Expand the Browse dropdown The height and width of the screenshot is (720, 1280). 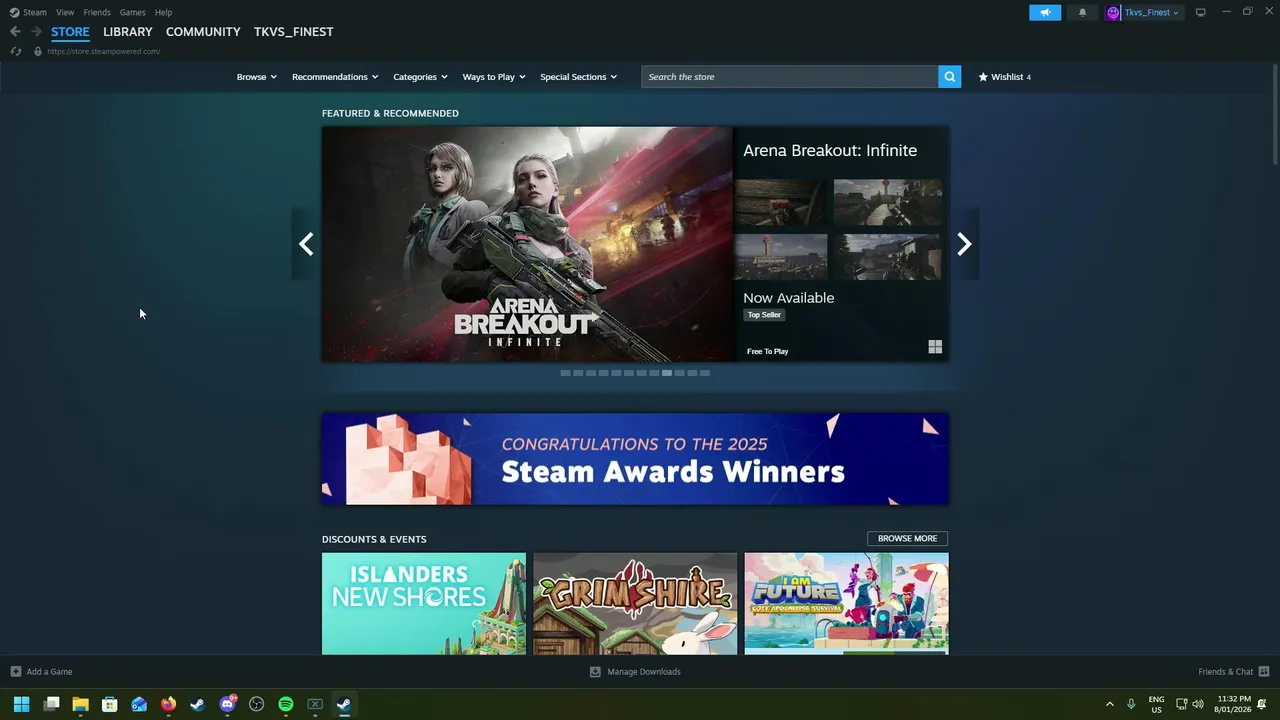(x=256, y=77)
